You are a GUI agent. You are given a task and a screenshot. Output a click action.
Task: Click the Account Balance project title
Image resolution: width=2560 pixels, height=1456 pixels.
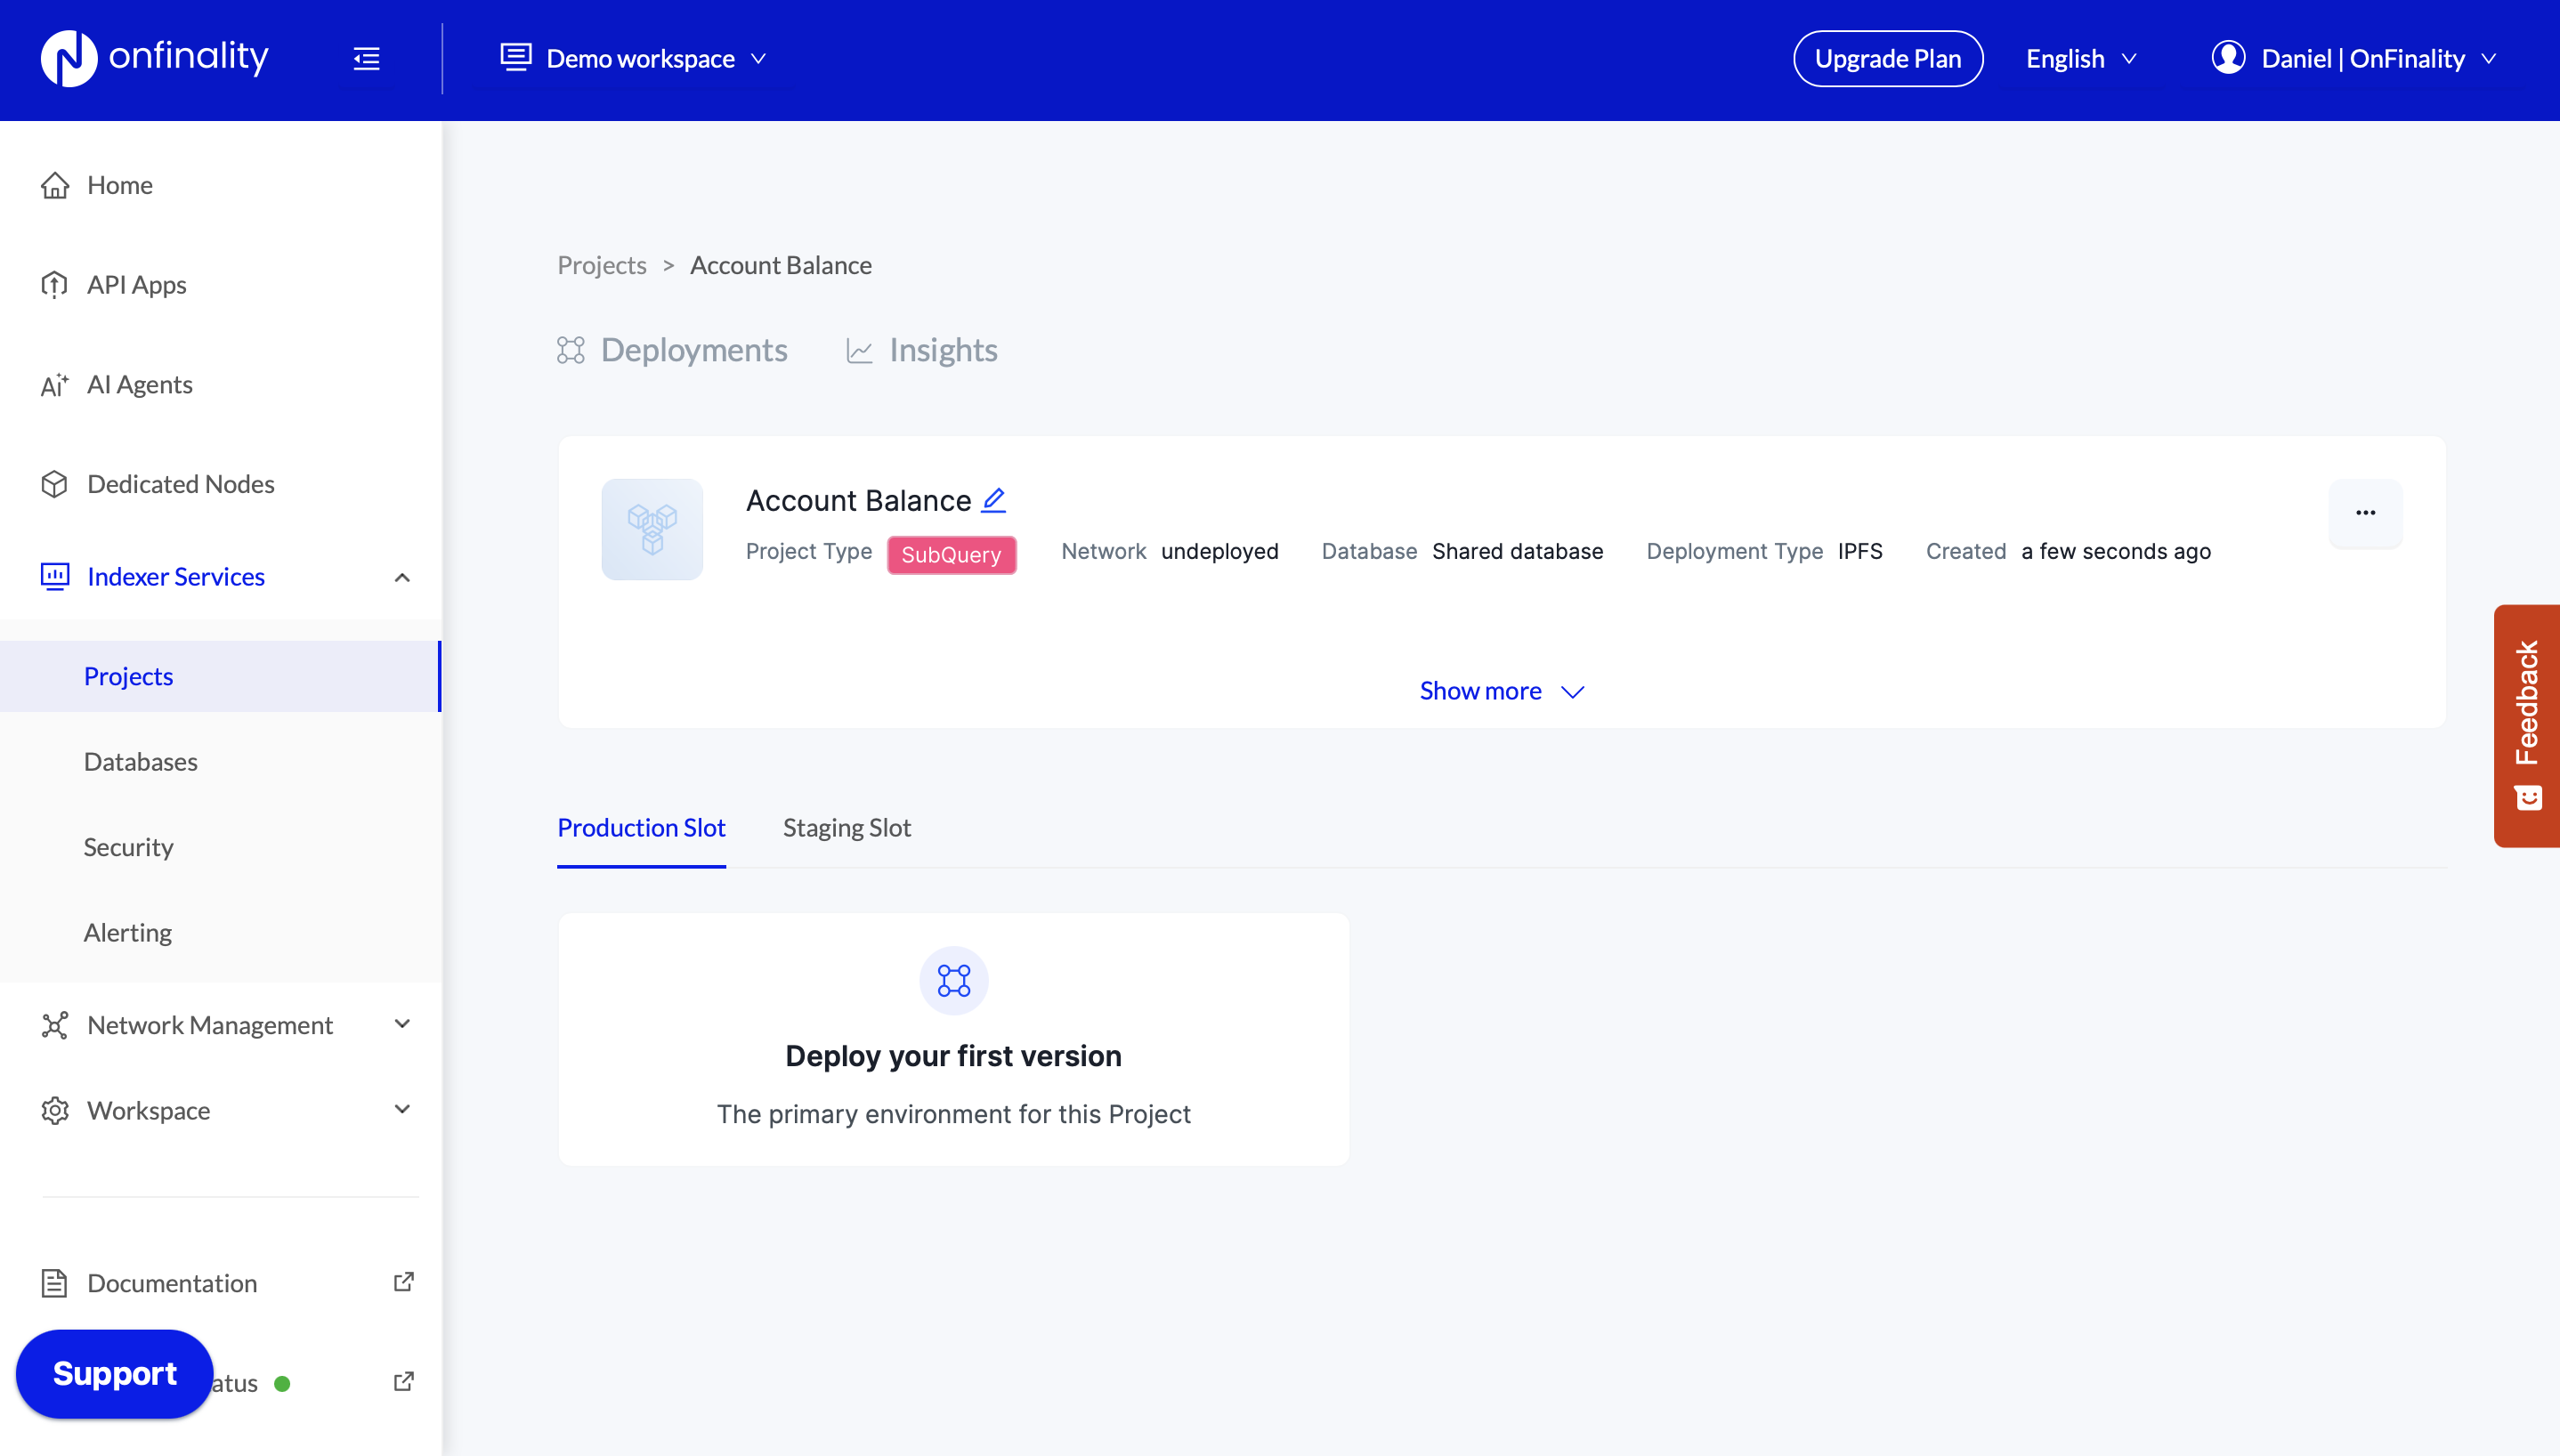point(858,500)
